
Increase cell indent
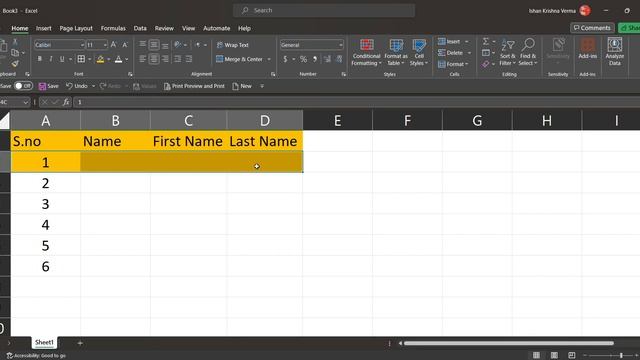pyautogui.click(x=189, y=59)
